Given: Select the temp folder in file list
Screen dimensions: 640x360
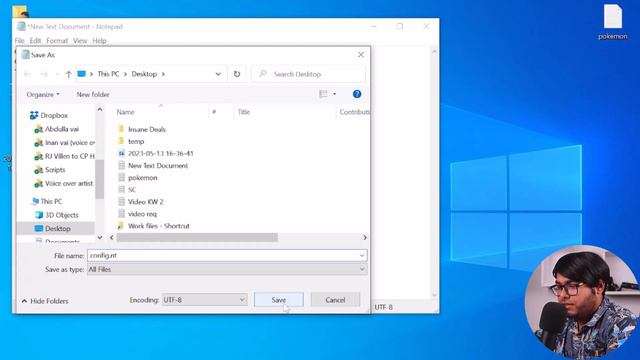Looking at the screenshot, I should pos(136,141).
